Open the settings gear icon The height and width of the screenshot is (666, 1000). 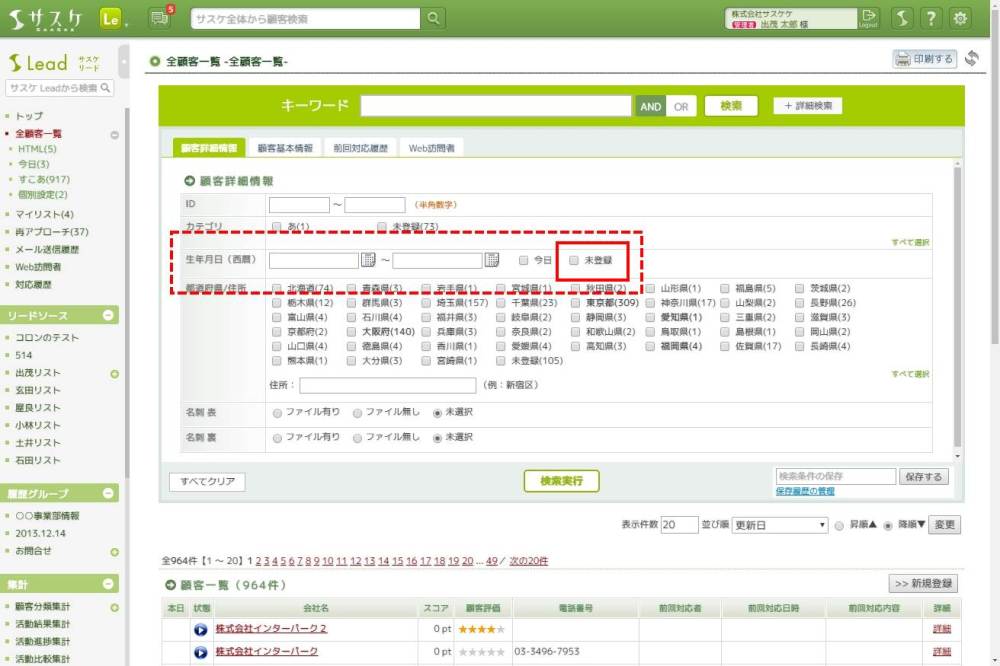[960, 18]
